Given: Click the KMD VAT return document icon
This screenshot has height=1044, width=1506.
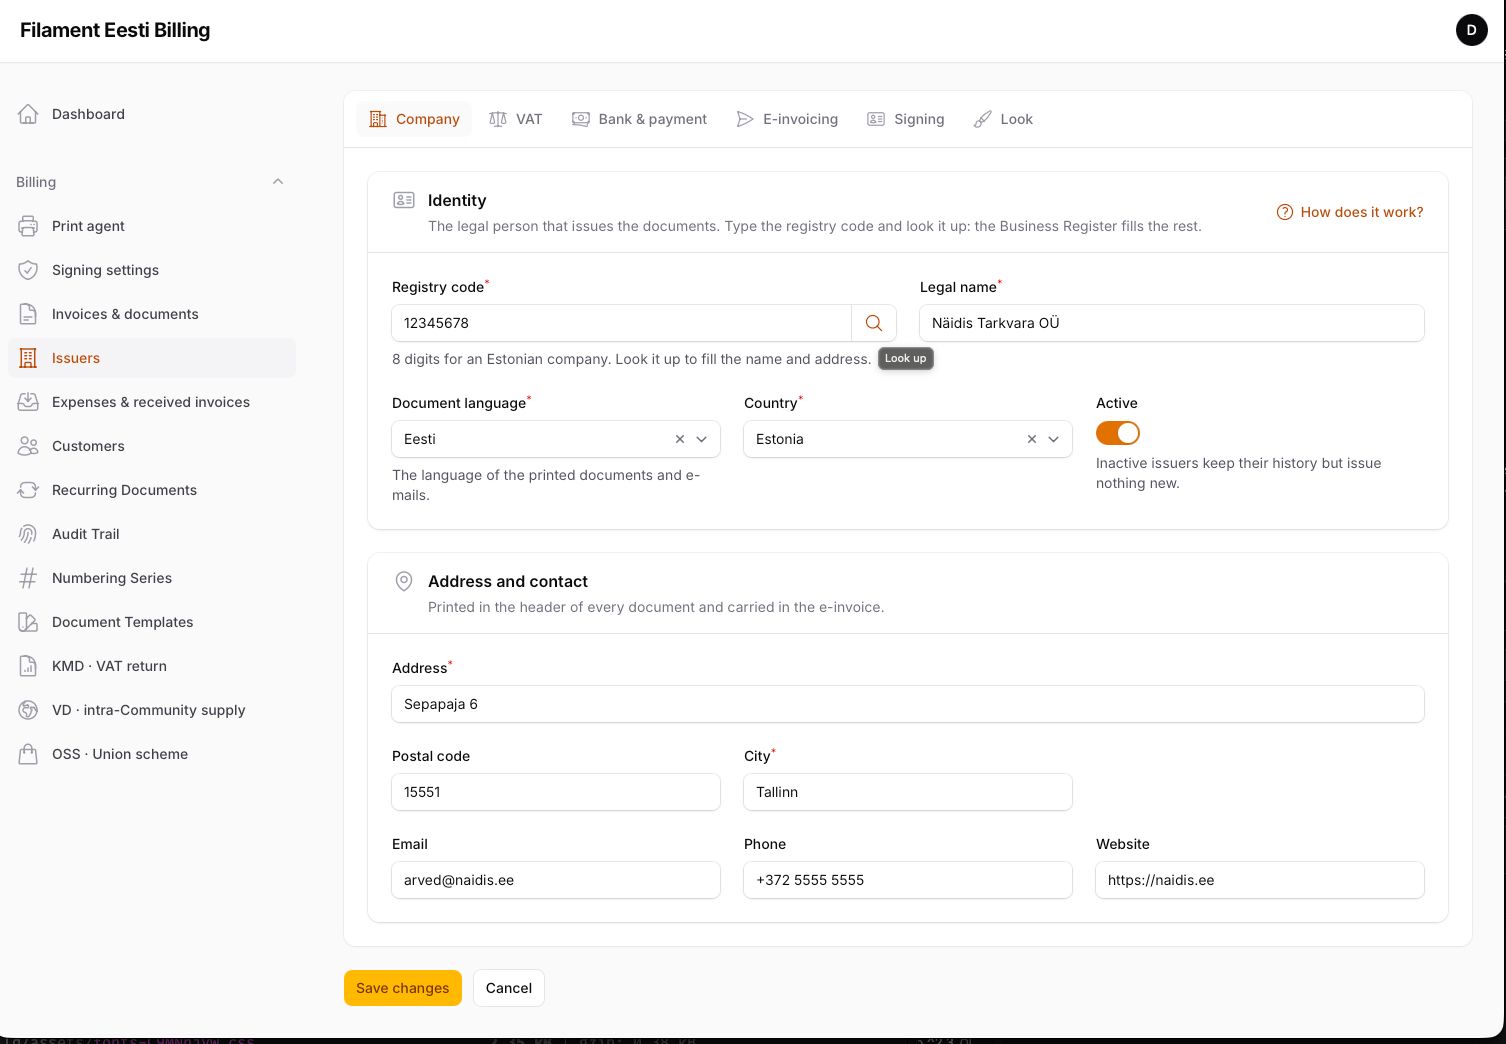Looking at the screenshot, I should coord(28,666).
